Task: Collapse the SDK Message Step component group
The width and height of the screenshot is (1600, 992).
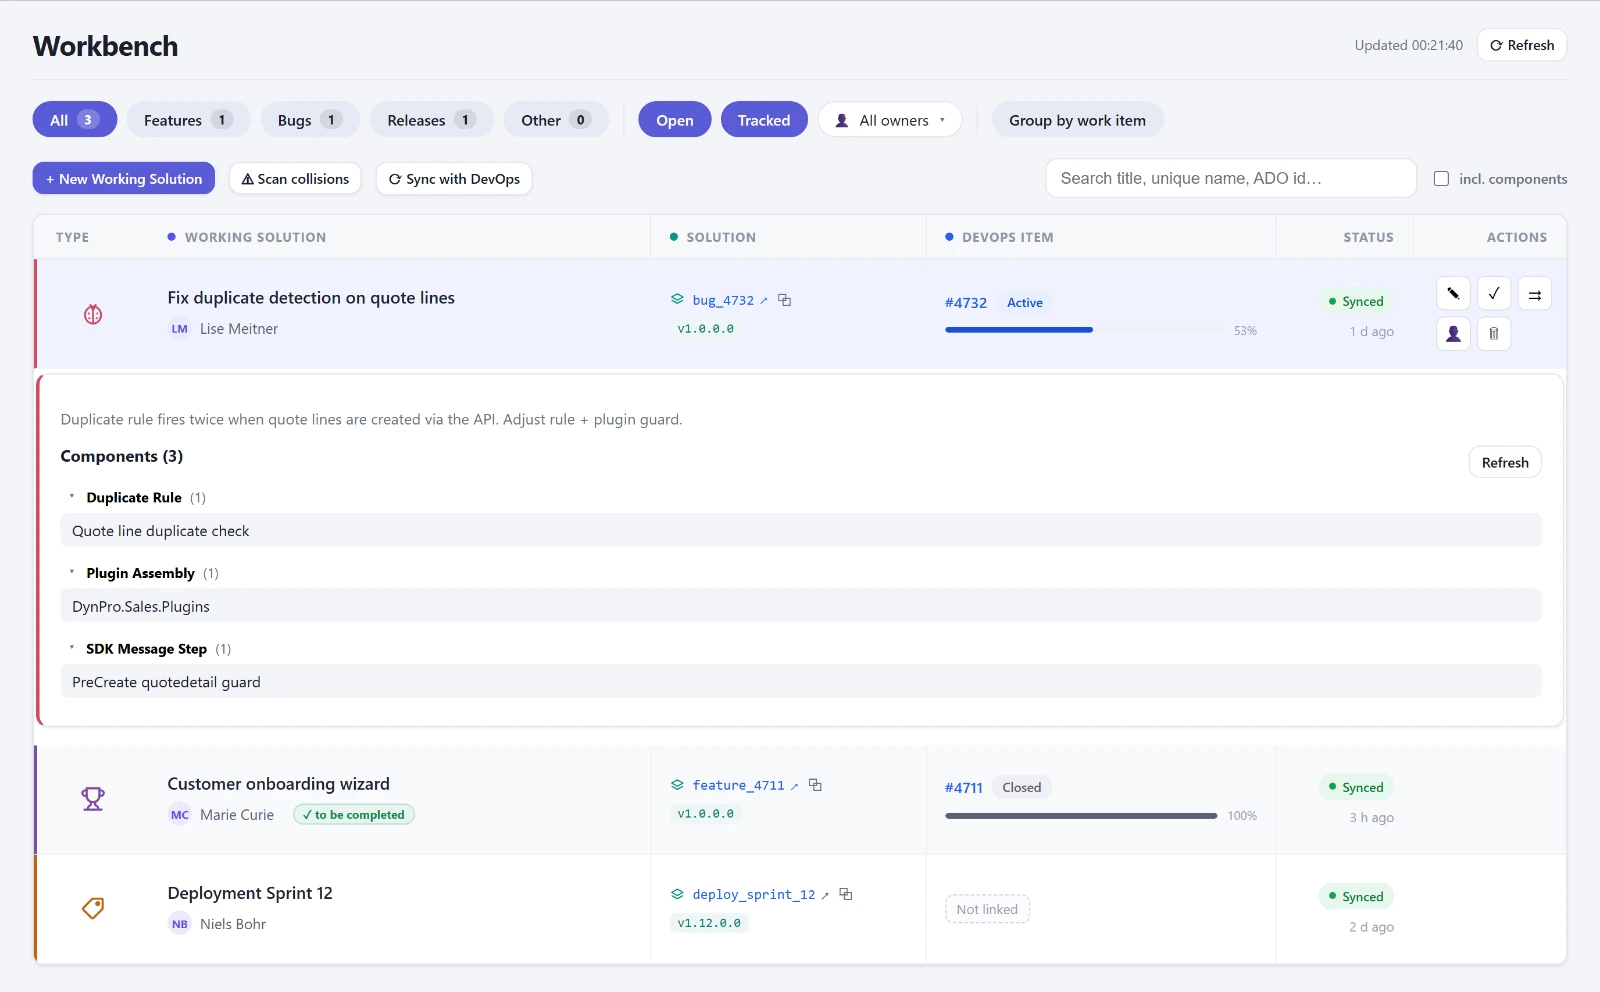Action: pyautogui.click(x=72, y=648)
